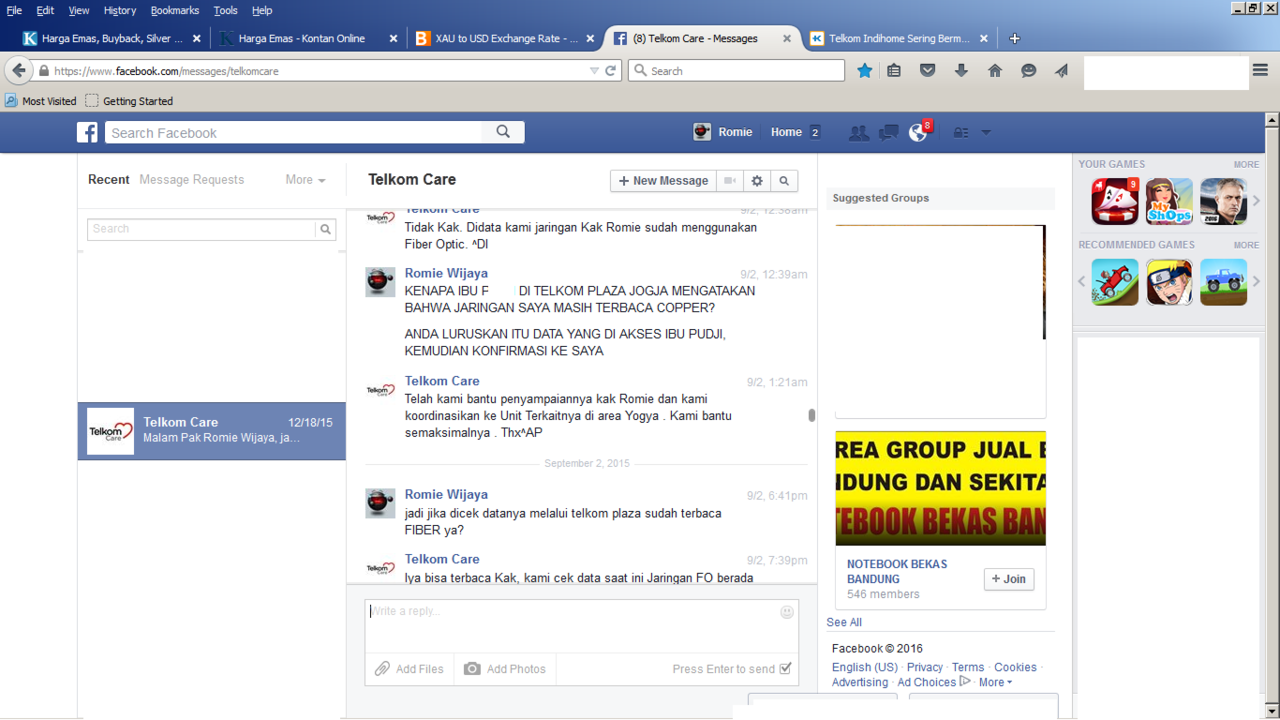The image size is (1280, 720).
Task: Open the Hill Climb recommended game icon
Action: [x=1115, y=282]
